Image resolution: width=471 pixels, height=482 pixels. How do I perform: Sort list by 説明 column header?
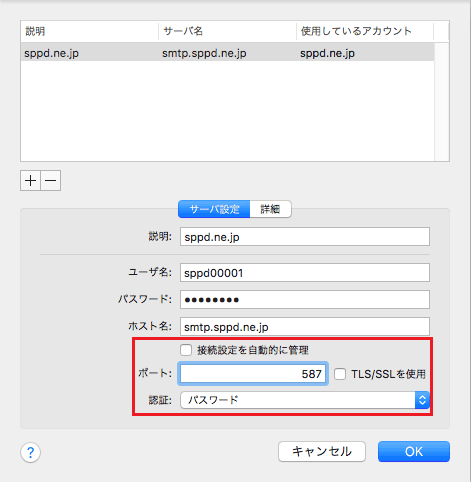(89, 31)
